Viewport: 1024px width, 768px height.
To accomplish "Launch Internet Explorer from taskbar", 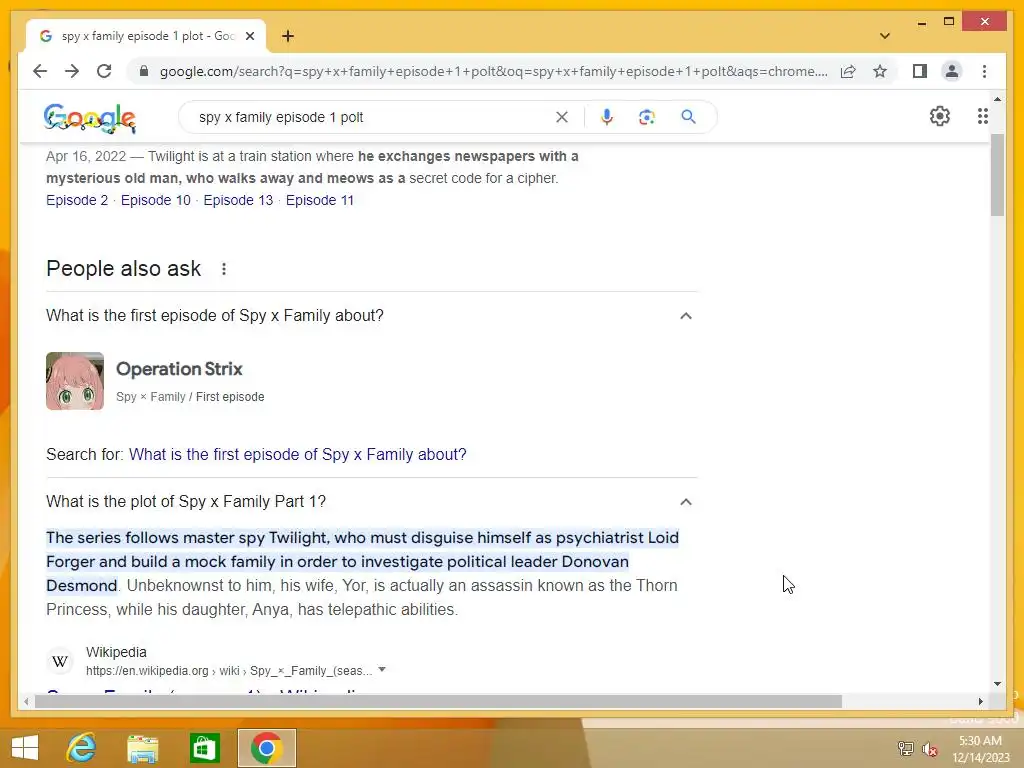I will click(81, 748).
